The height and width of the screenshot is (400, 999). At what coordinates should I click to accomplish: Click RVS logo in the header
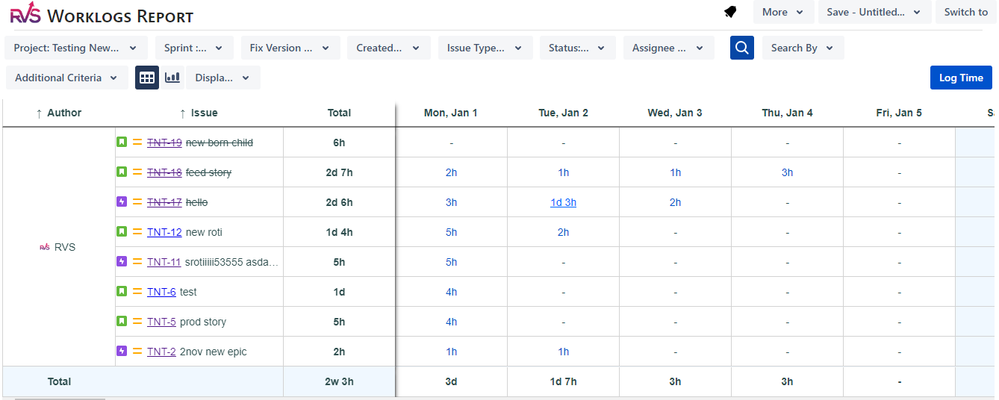pos(26,14)
